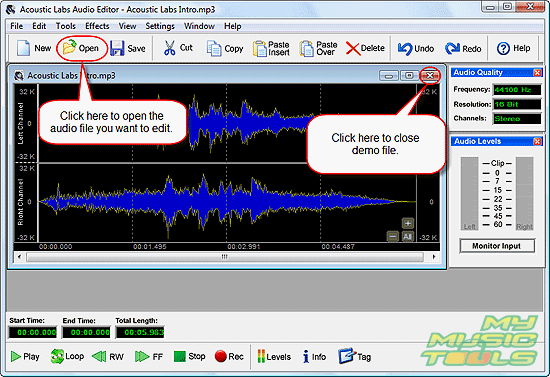Close the Acoustic Labs Intro.mp3 document window
Image resolution: width=550 pixels, height=377 pixels.
click(430, 75)
